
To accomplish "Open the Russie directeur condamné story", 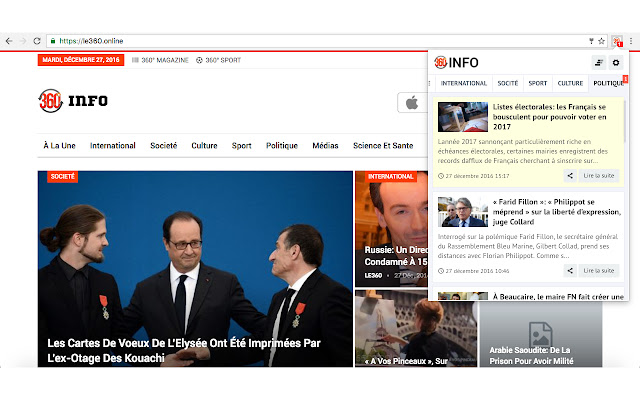I will (396, 256).
